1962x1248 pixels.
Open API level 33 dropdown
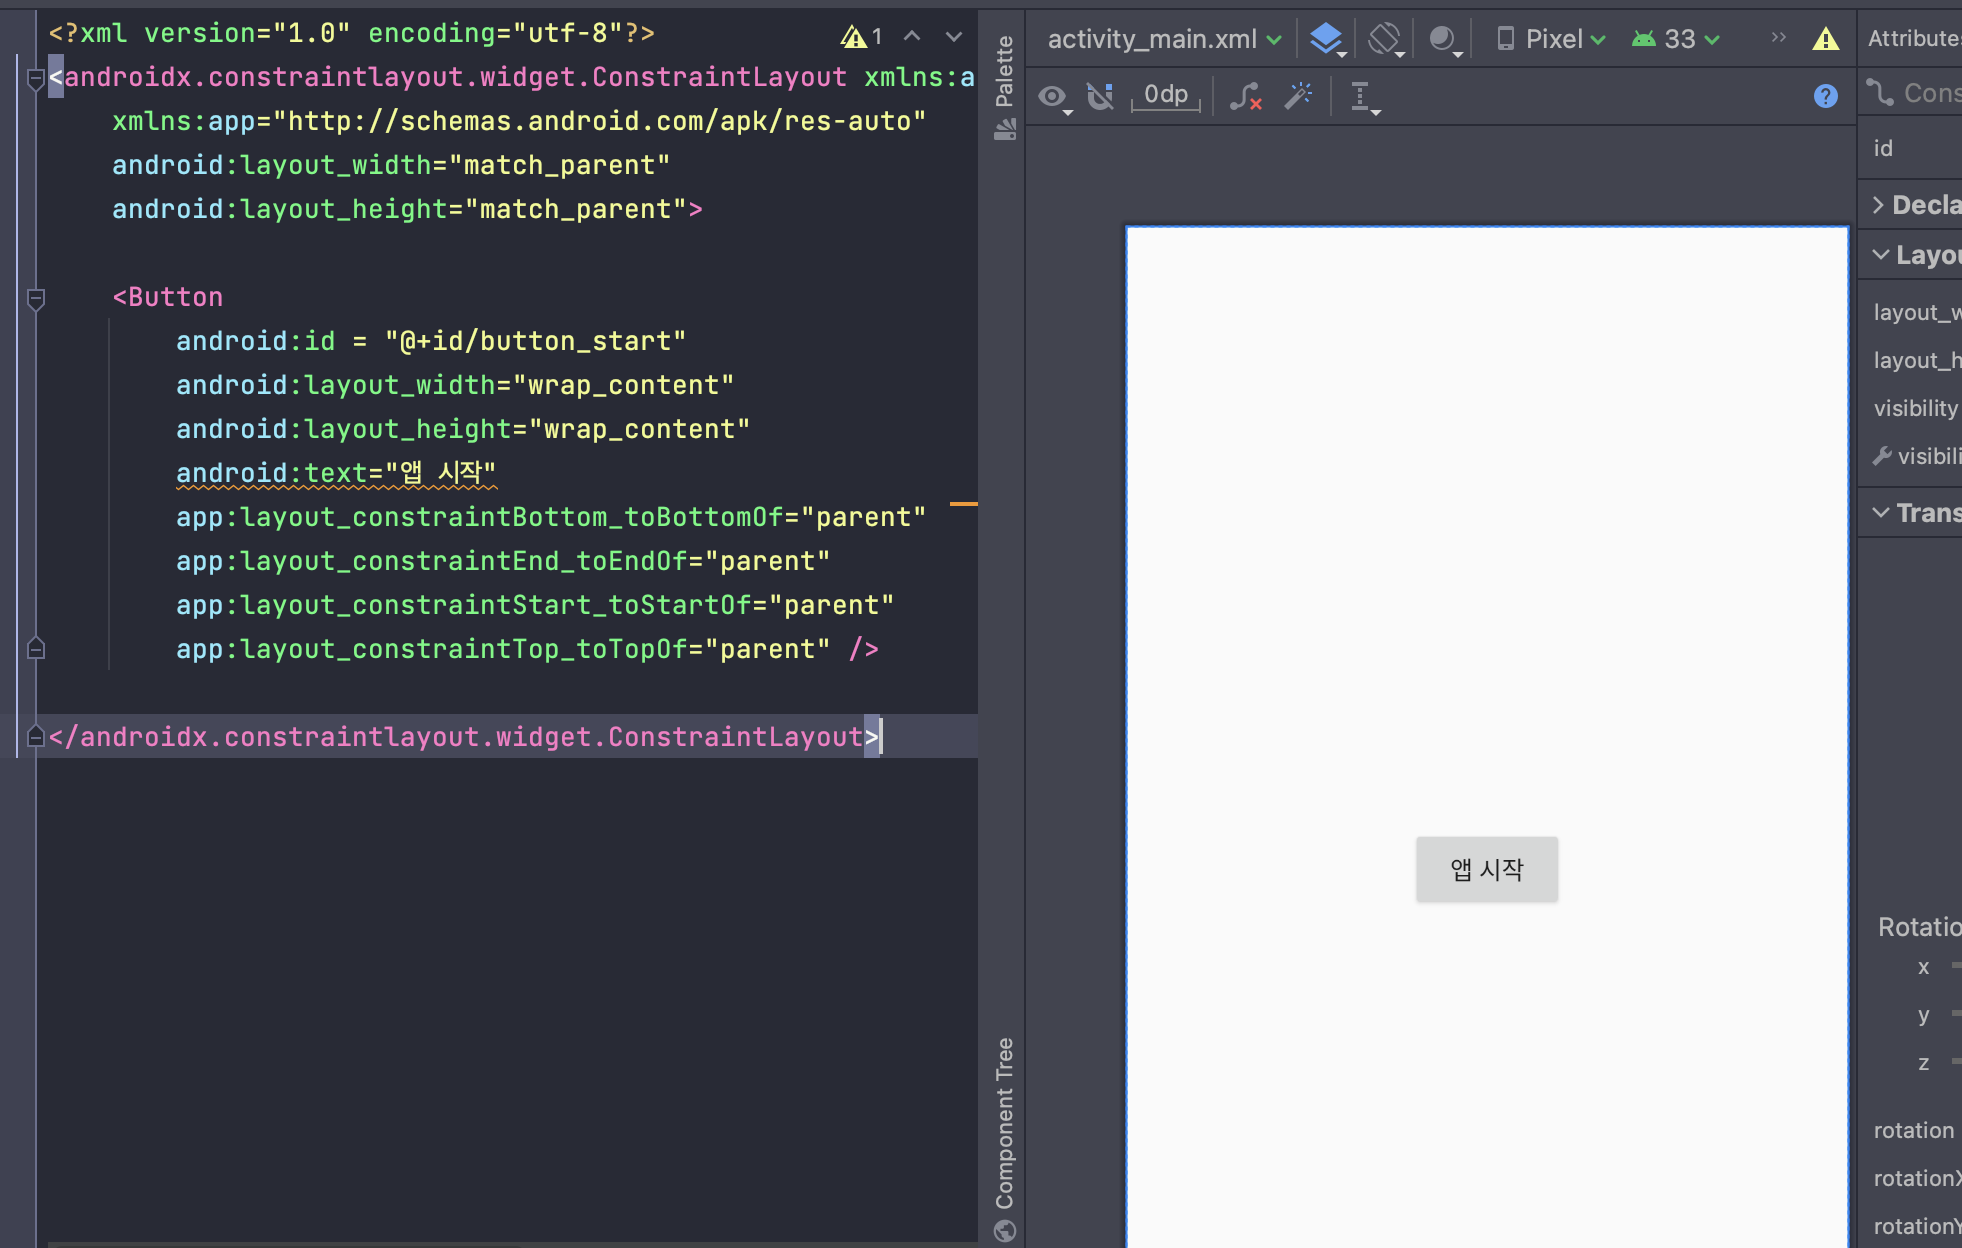tap(1676, 39)
